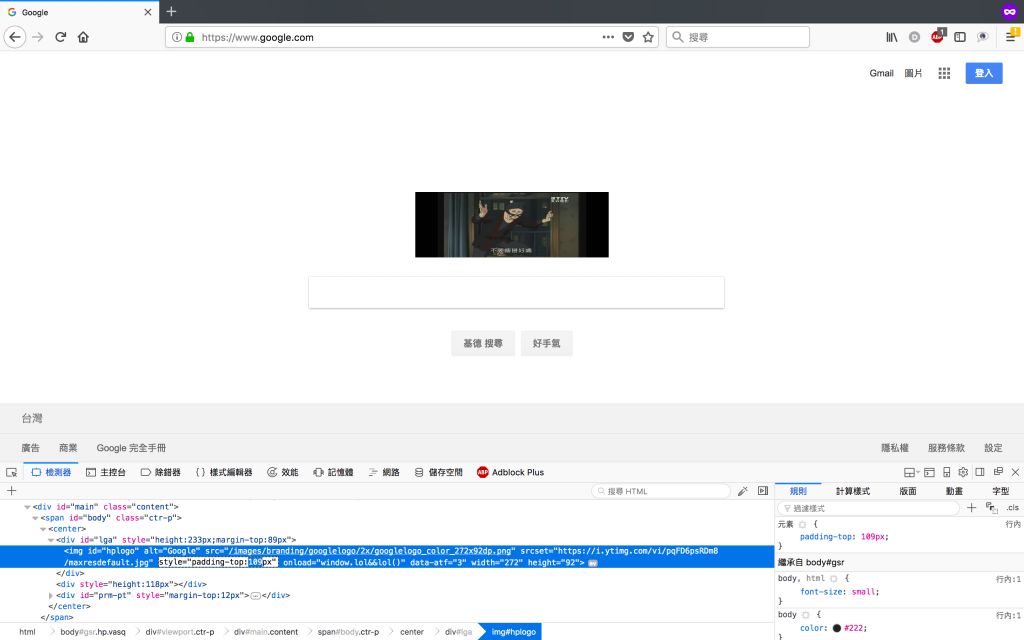Toggle the split console

tap(929, 472)
